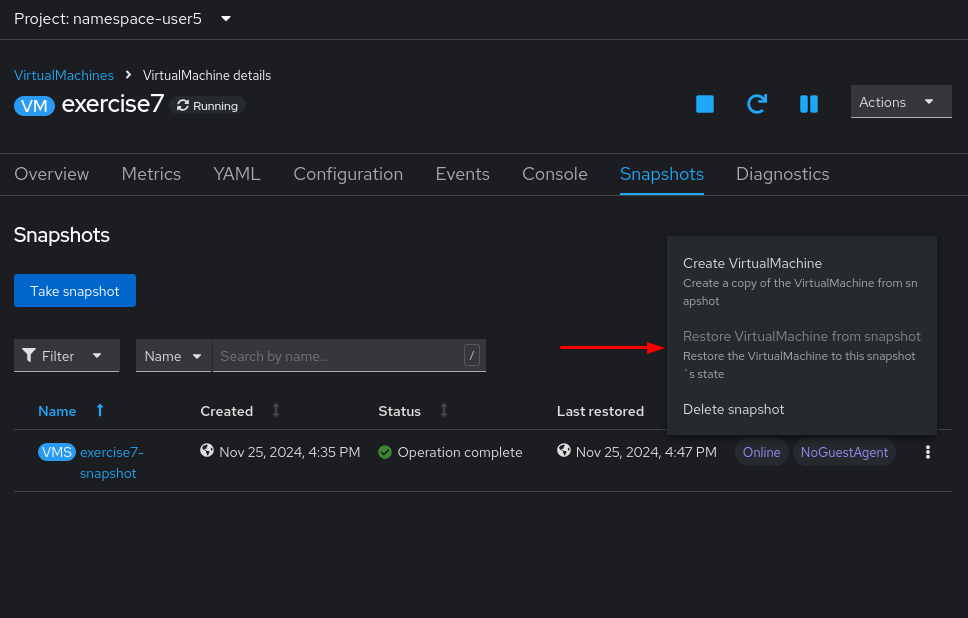Image resolution: width=968 pixels, height=618 pixels.
Task: Stop the VirtualMachine with the square icon
Action: [705, 104]
